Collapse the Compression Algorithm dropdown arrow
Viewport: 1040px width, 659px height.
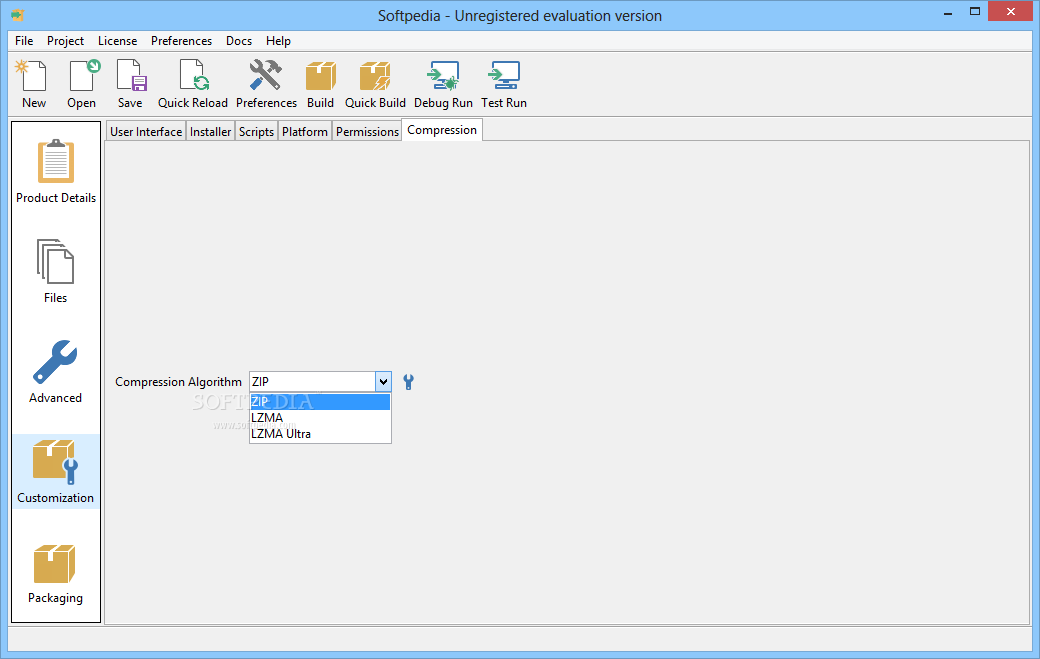coord(383,382)
